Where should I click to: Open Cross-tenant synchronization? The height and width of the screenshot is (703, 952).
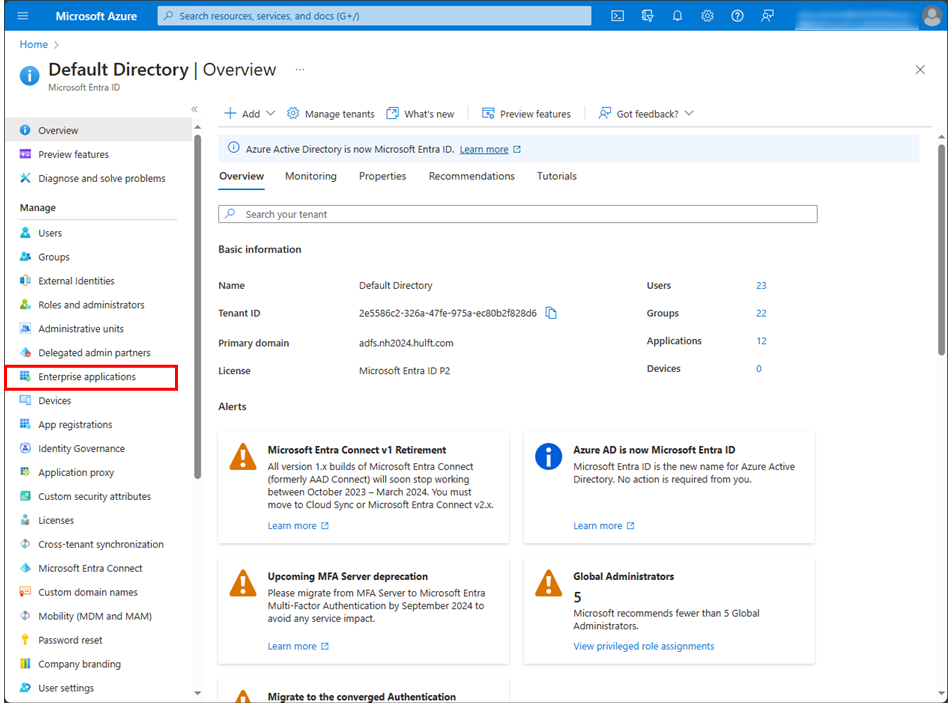99,544
